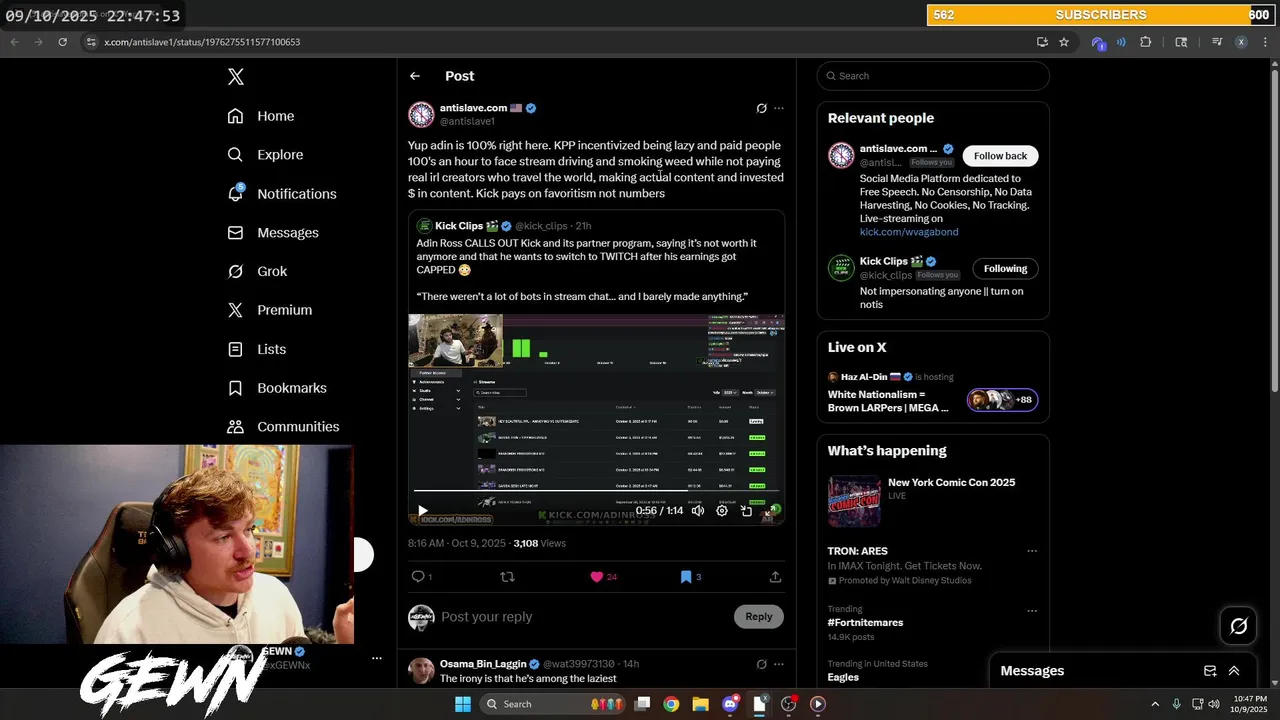Open video settings gear
The width and height of the screenshot is (1280, 720).
(x=722, y=510)
